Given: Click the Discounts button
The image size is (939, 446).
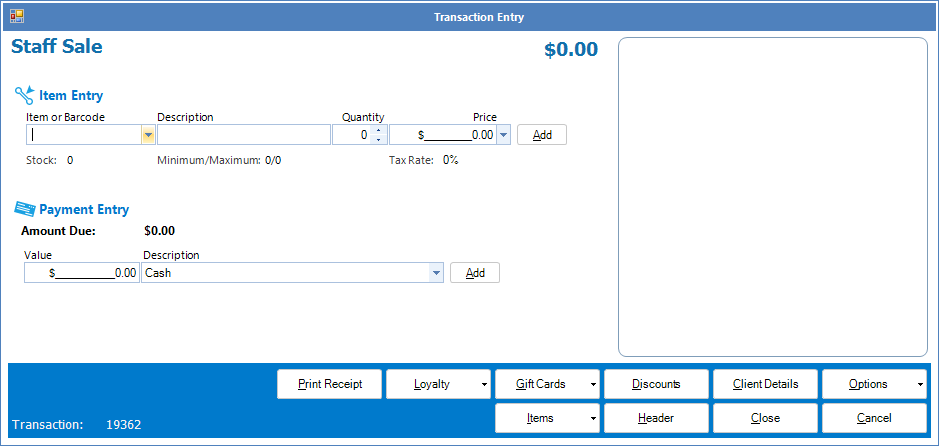Looking at the screenshot, I should [x=656, y=384].
